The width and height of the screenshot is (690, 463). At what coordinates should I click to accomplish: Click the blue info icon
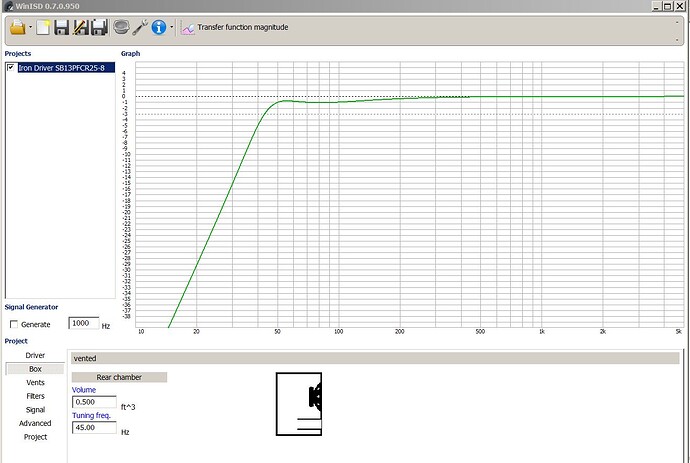click(159, 27)
